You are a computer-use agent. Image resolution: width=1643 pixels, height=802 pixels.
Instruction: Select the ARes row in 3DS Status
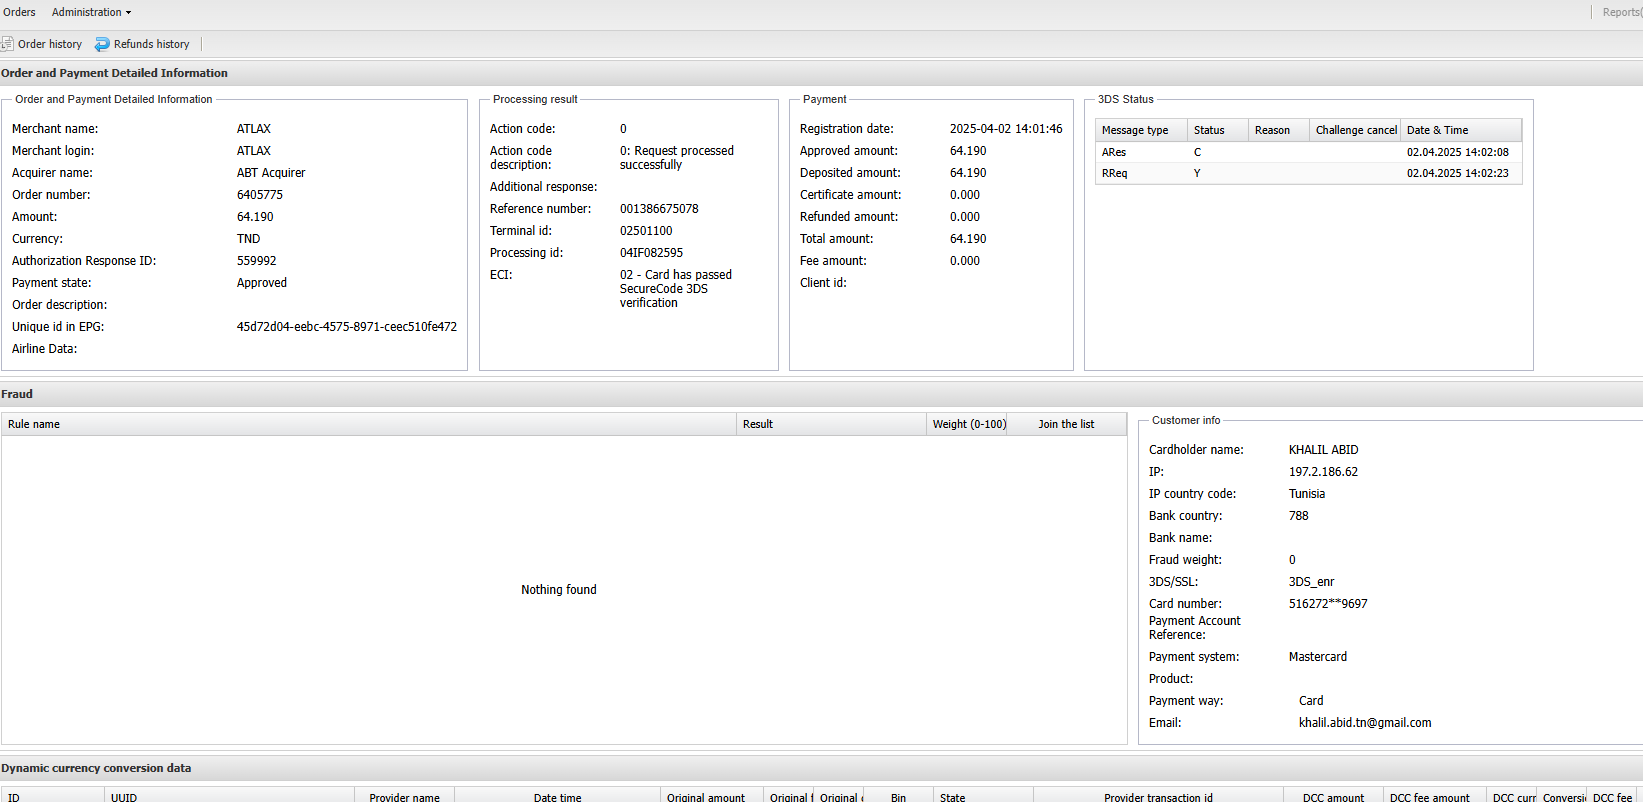coord(1114,152)
